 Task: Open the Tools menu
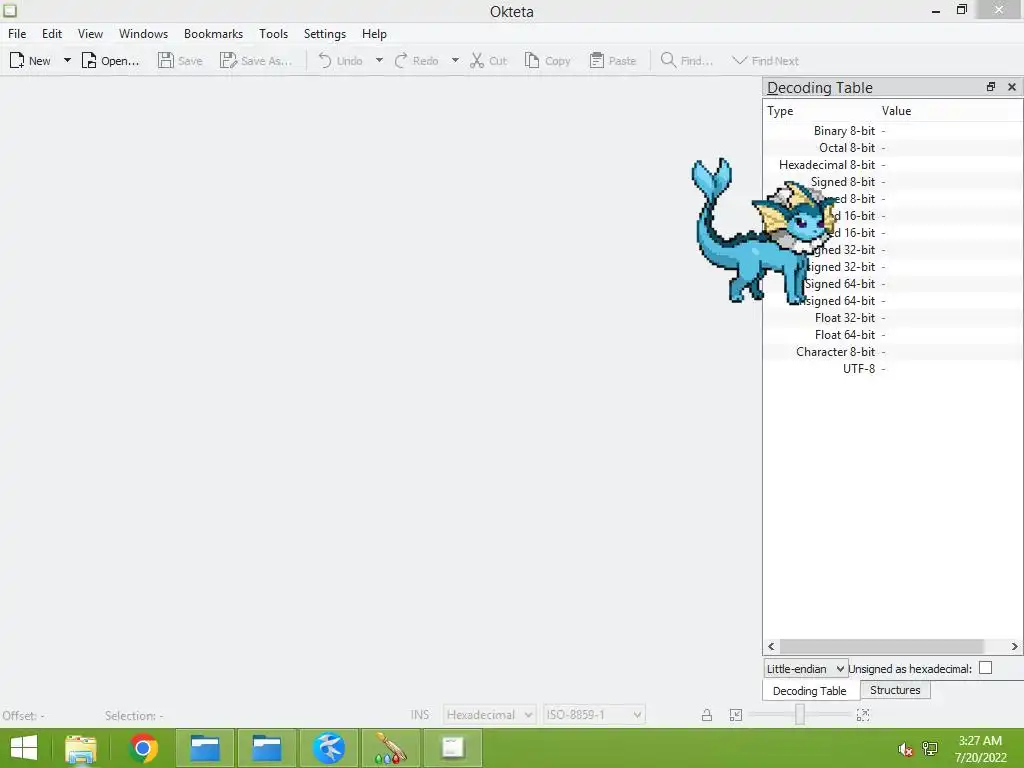(273, 34)
